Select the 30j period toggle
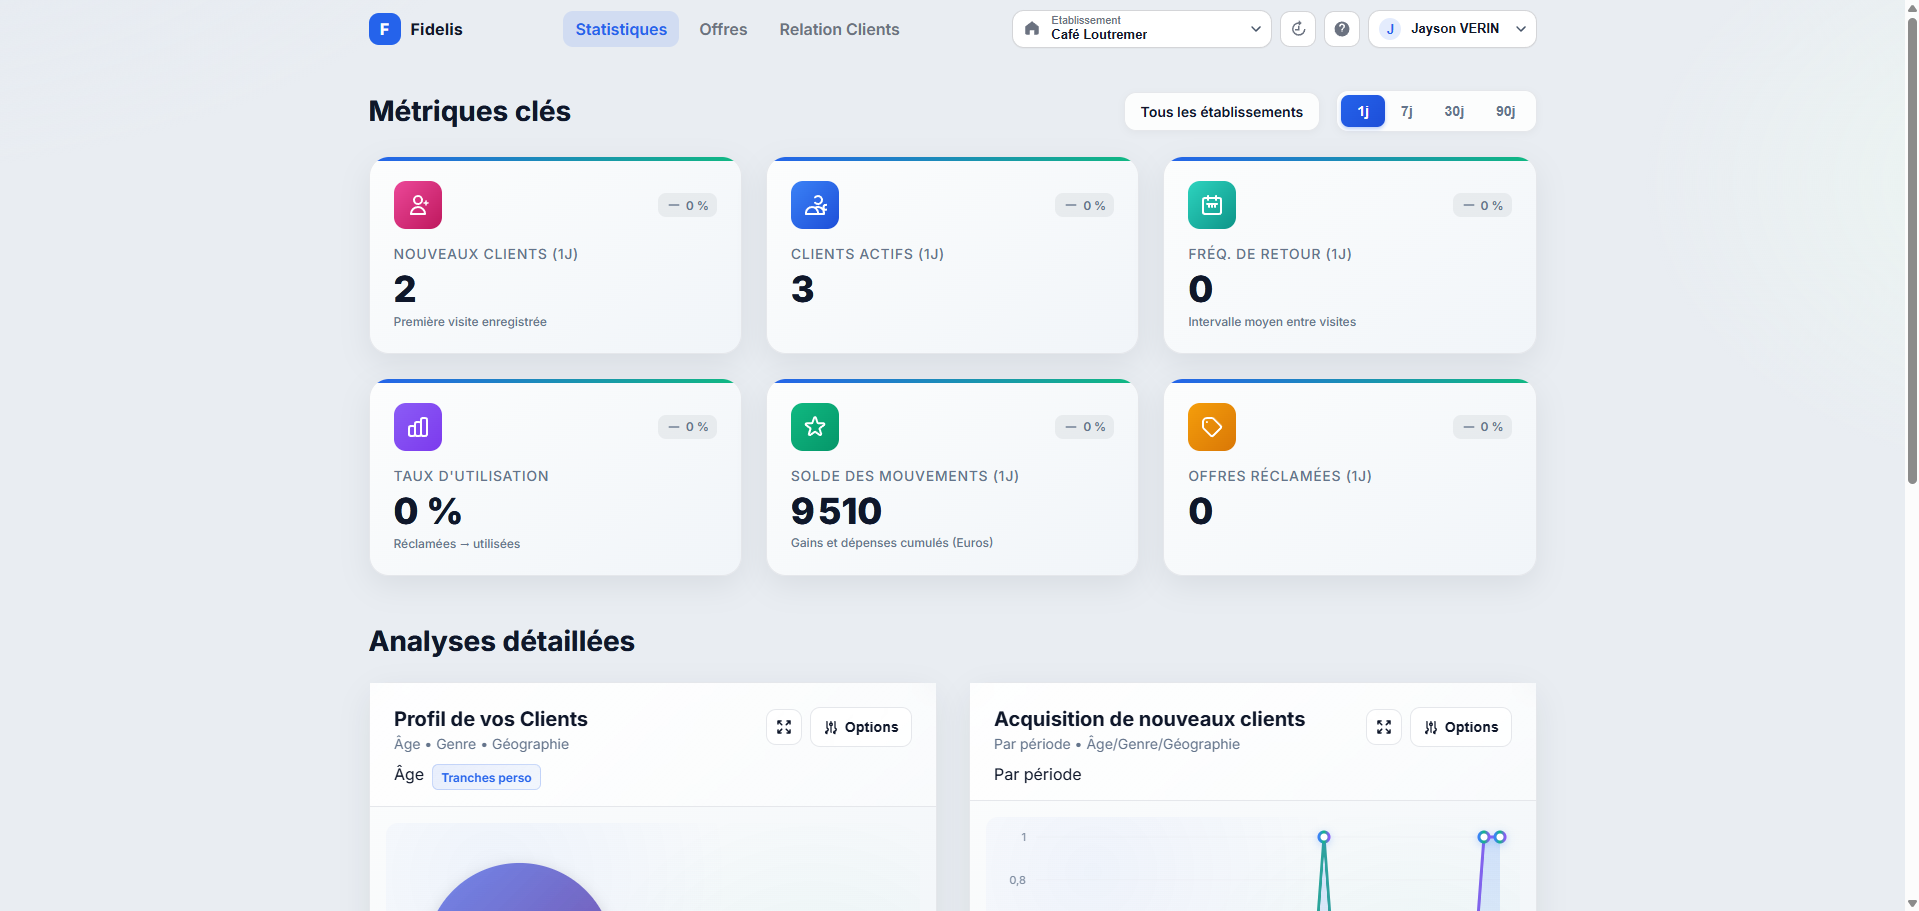Screen dimensions: 1919x911 click(x=1453, y=112)
